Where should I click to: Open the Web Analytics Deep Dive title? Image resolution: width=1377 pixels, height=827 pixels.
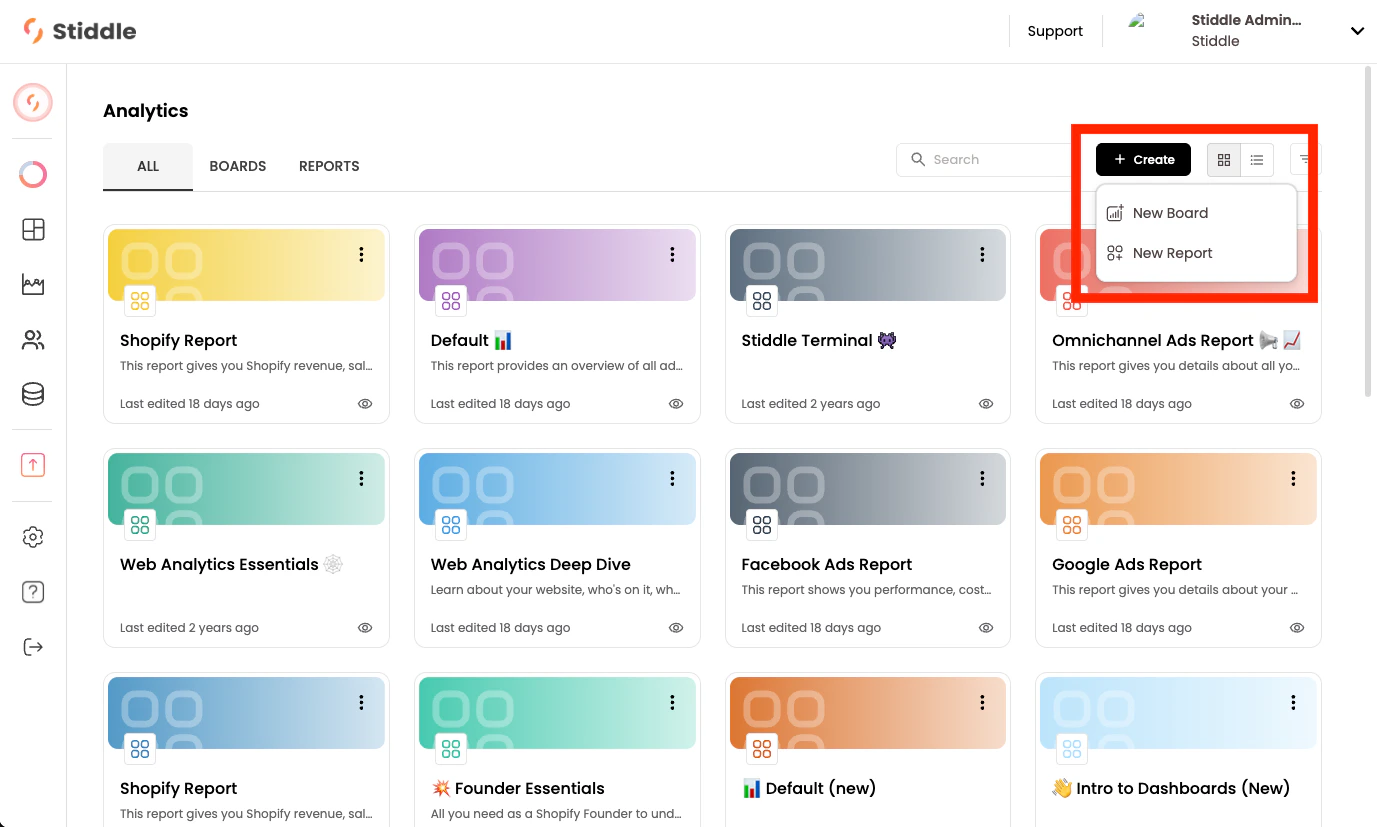click(531, 565)
